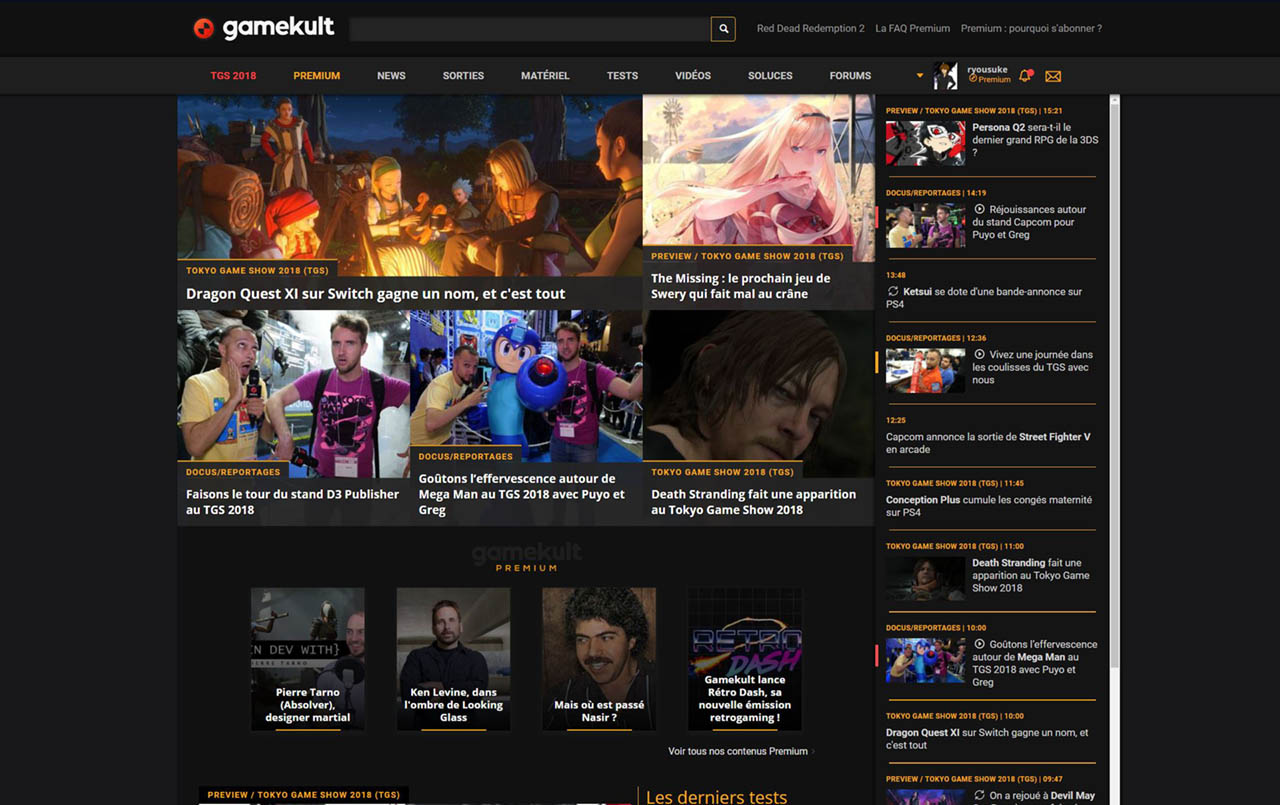The width and height of the screenshot is (1280, 805).
Task: Follow the Red Dead Redemption 2 link
Action: (x=810, y=29)
